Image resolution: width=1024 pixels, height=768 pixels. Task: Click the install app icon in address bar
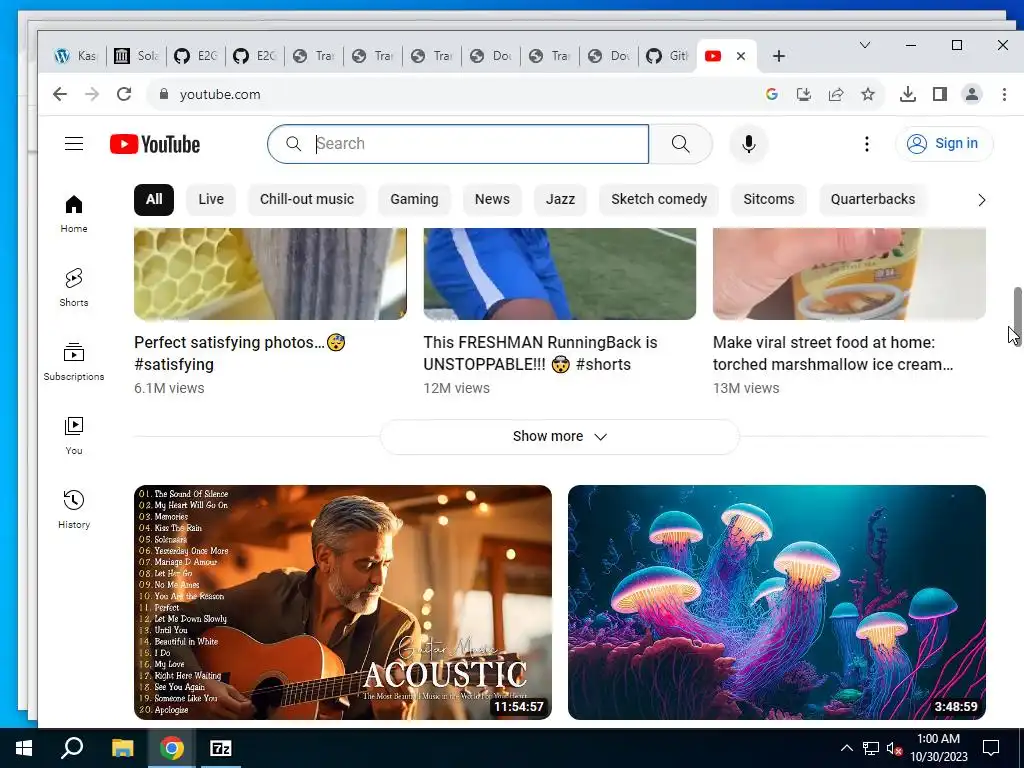point(804,94)
